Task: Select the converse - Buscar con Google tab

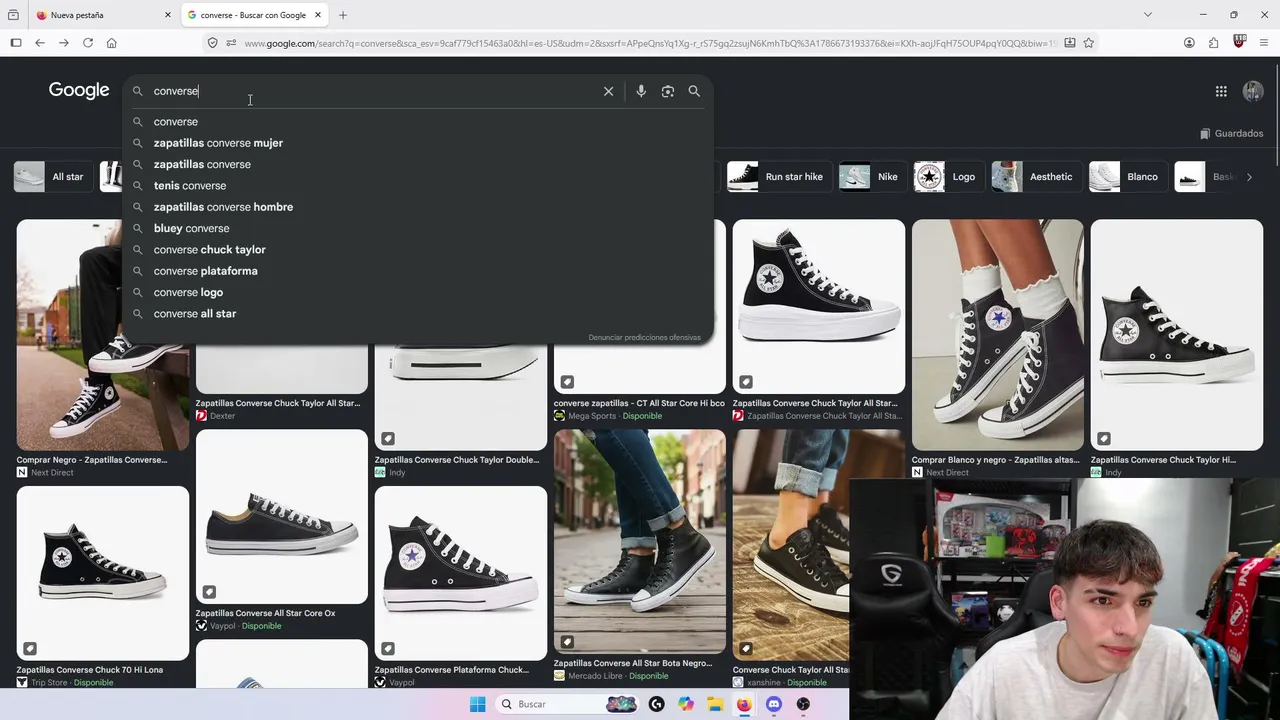Action: click(255, 15)
